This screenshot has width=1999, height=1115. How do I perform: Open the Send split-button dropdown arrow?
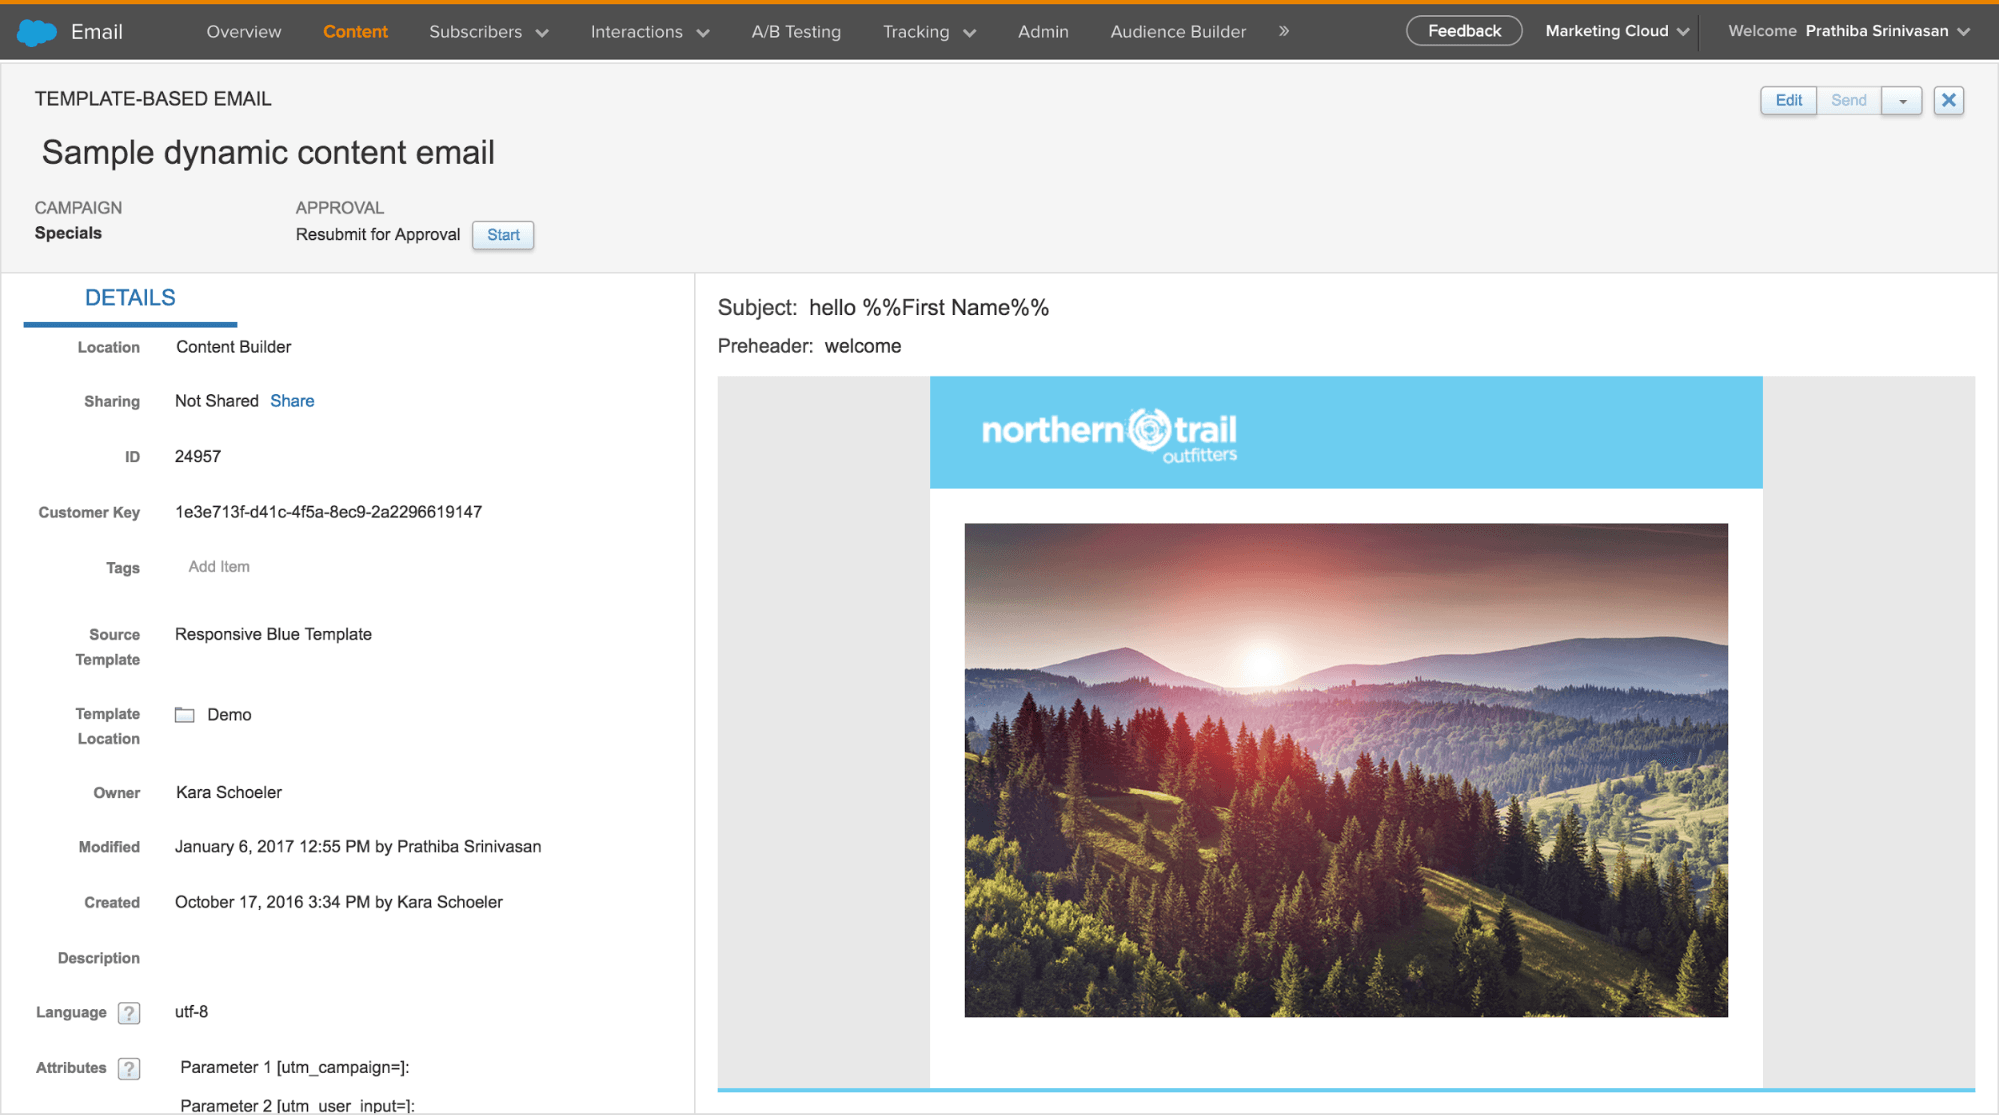[1902, 101]
